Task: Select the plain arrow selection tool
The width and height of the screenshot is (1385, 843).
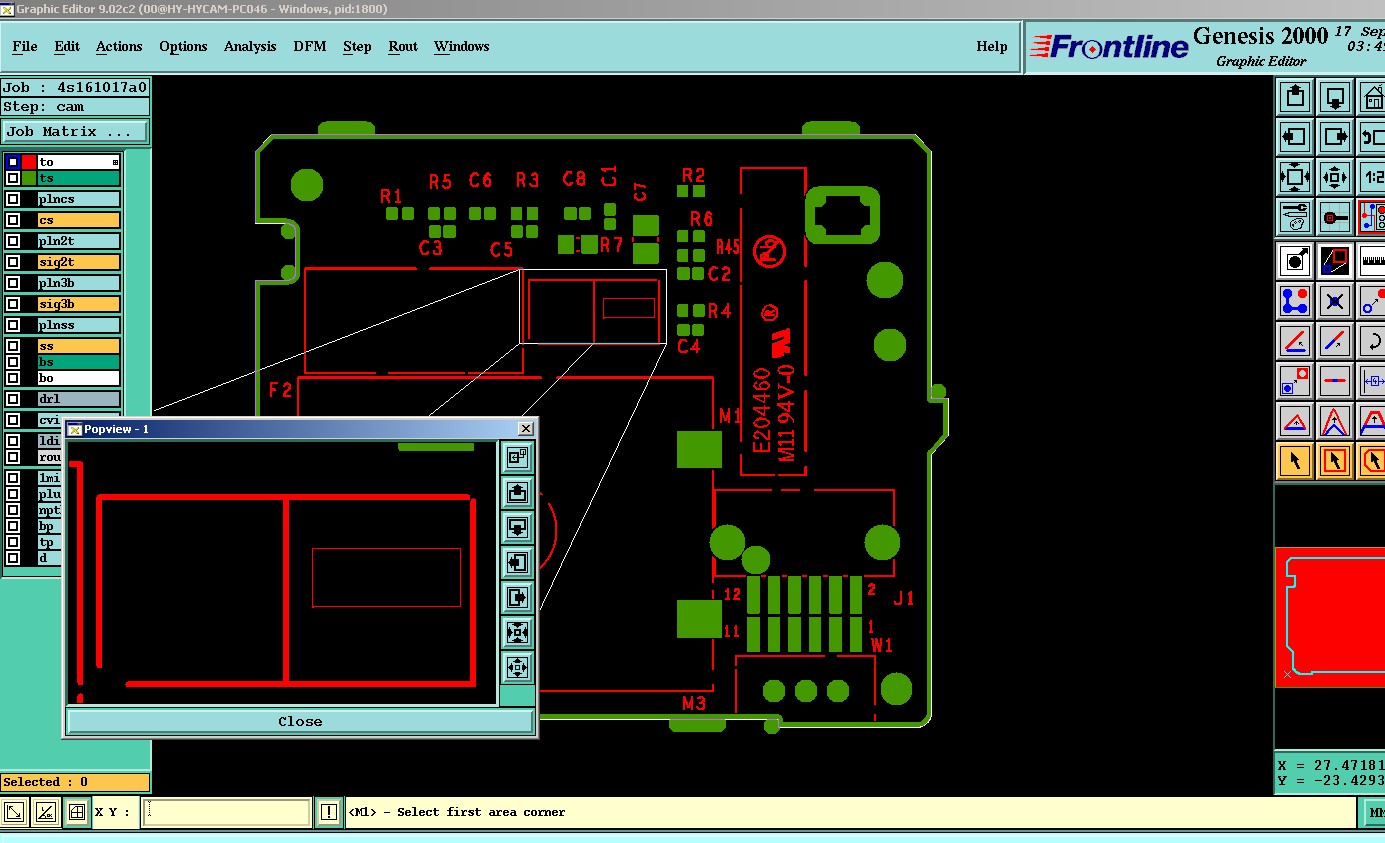Action: click(1295, 461)
